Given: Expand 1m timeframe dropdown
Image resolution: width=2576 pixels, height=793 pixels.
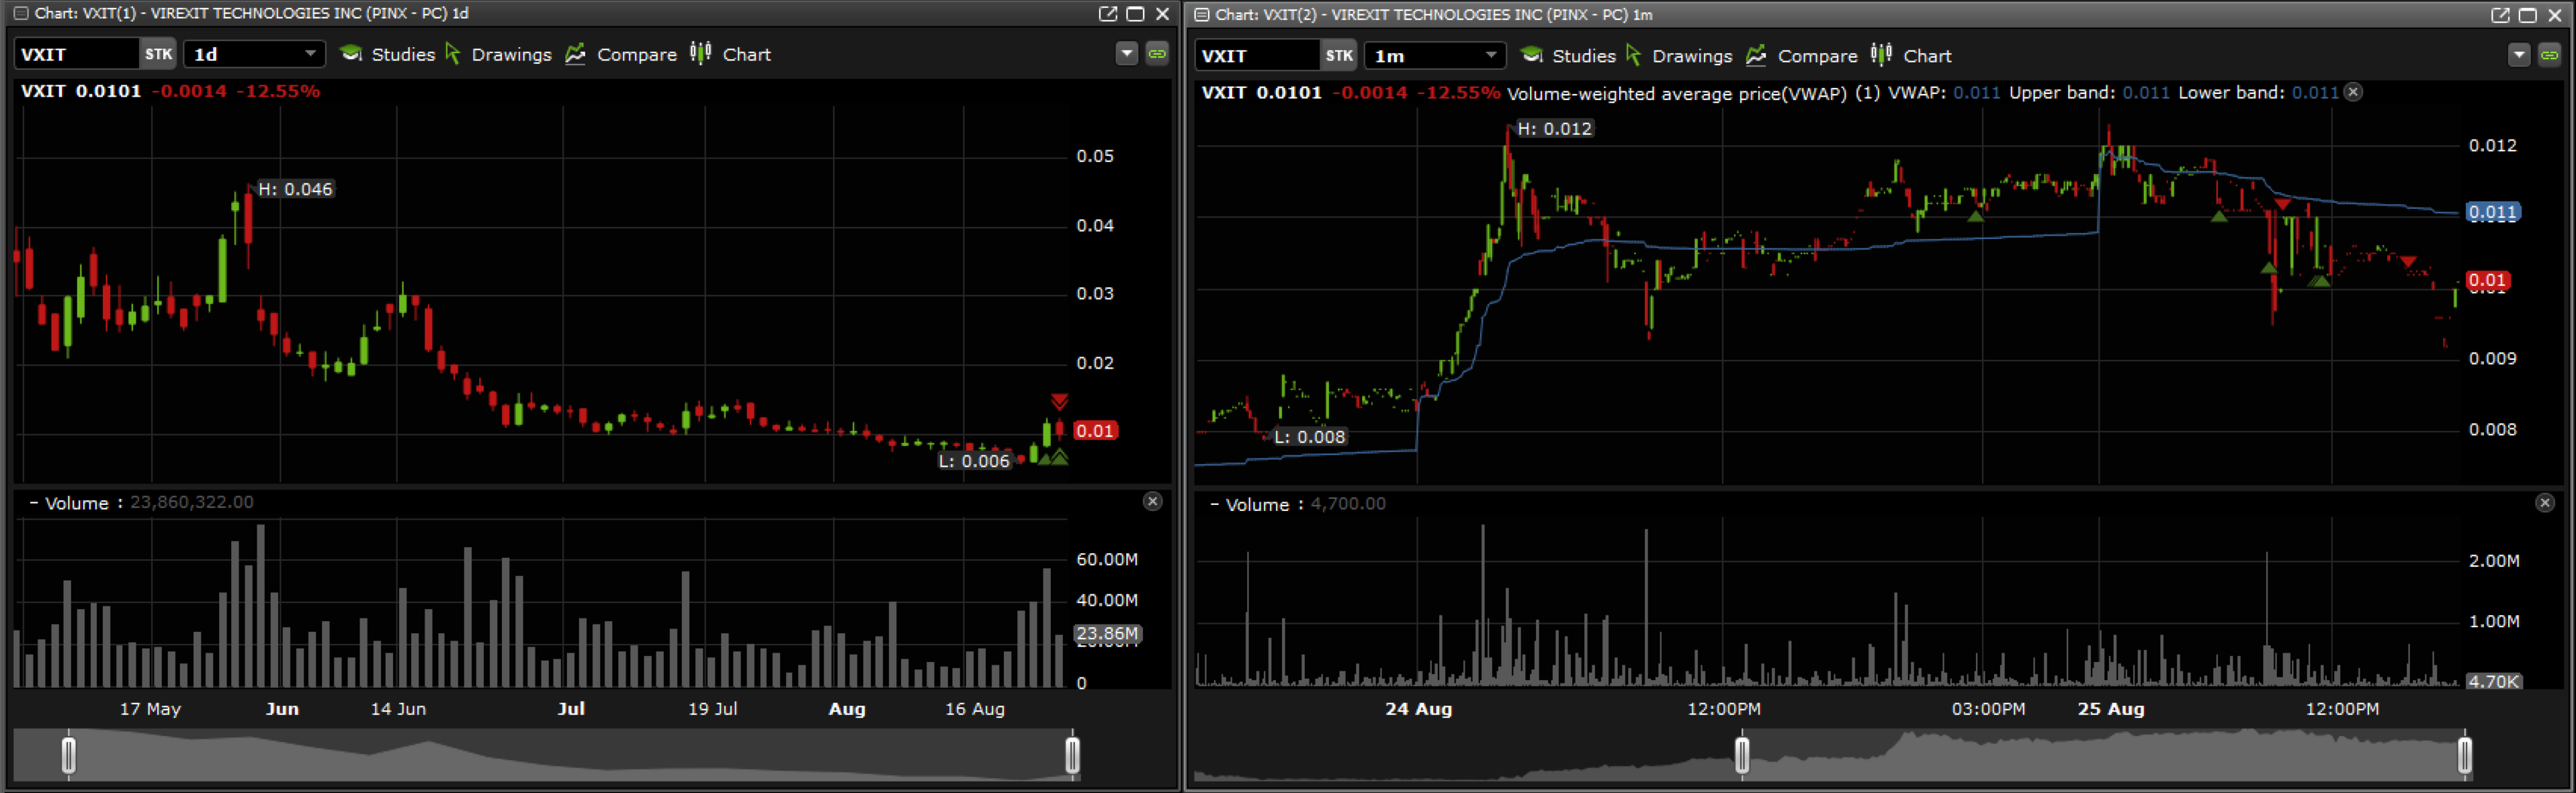Looking at the screenshot, I should click(x=1490, y=56).
